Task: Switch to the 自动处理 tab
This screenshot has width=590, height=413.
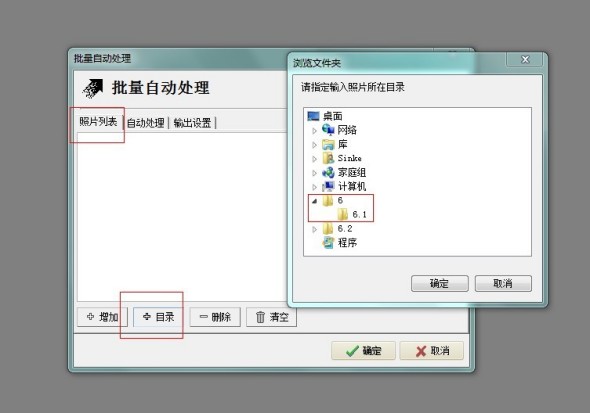Action: pyautogui.click(x=146, y=123)
